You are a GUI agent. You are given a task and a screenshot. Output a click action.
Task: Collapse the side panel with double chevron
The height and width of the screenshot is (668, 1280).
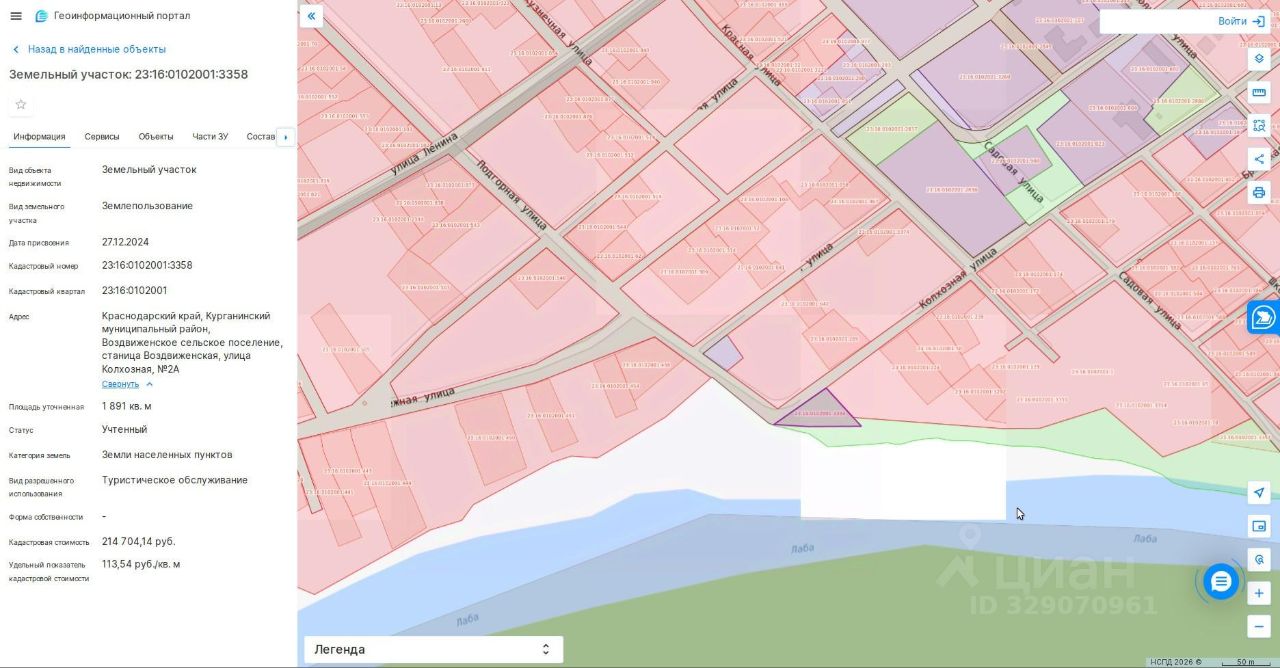pyautogui.click(x=311, y=16)
